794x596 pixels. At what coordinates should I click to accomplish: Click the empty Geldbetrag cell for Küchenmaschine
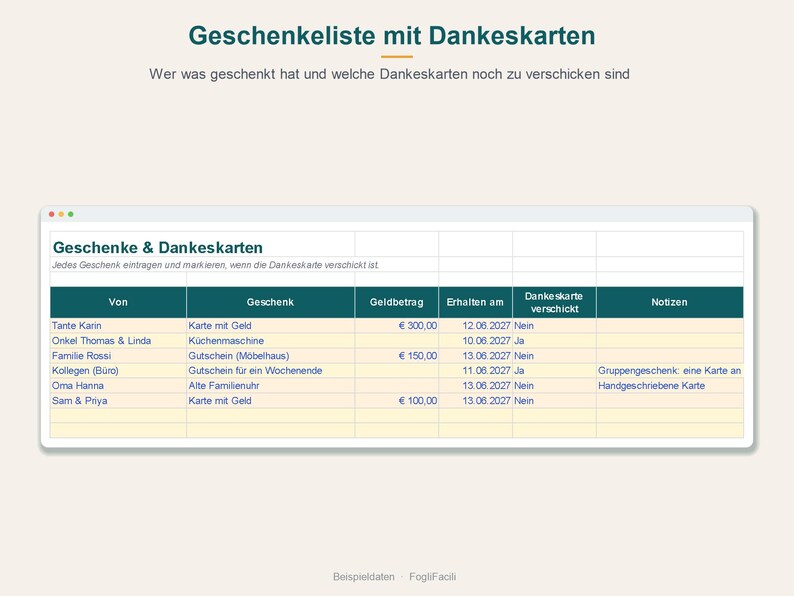396,341
